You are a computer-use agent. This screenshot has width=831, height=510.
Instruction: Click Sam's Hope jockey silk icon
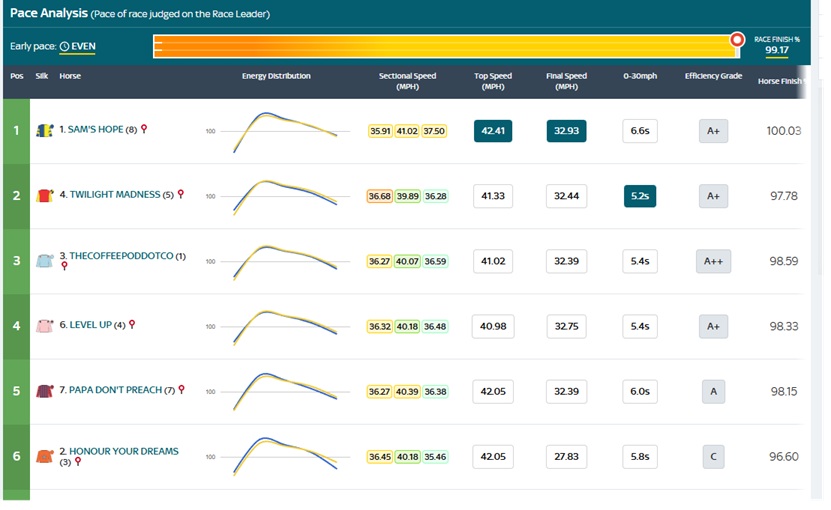pos(44,130)
